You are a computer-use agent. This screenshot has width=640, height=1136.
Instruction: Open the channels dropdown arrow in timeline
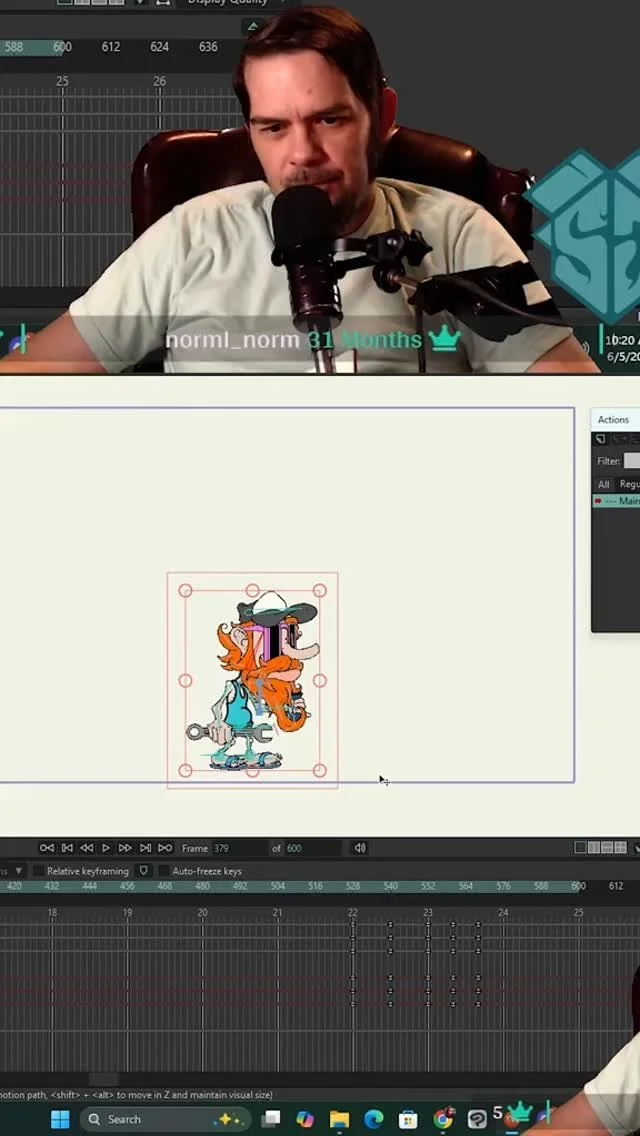[x=19, y=871]
